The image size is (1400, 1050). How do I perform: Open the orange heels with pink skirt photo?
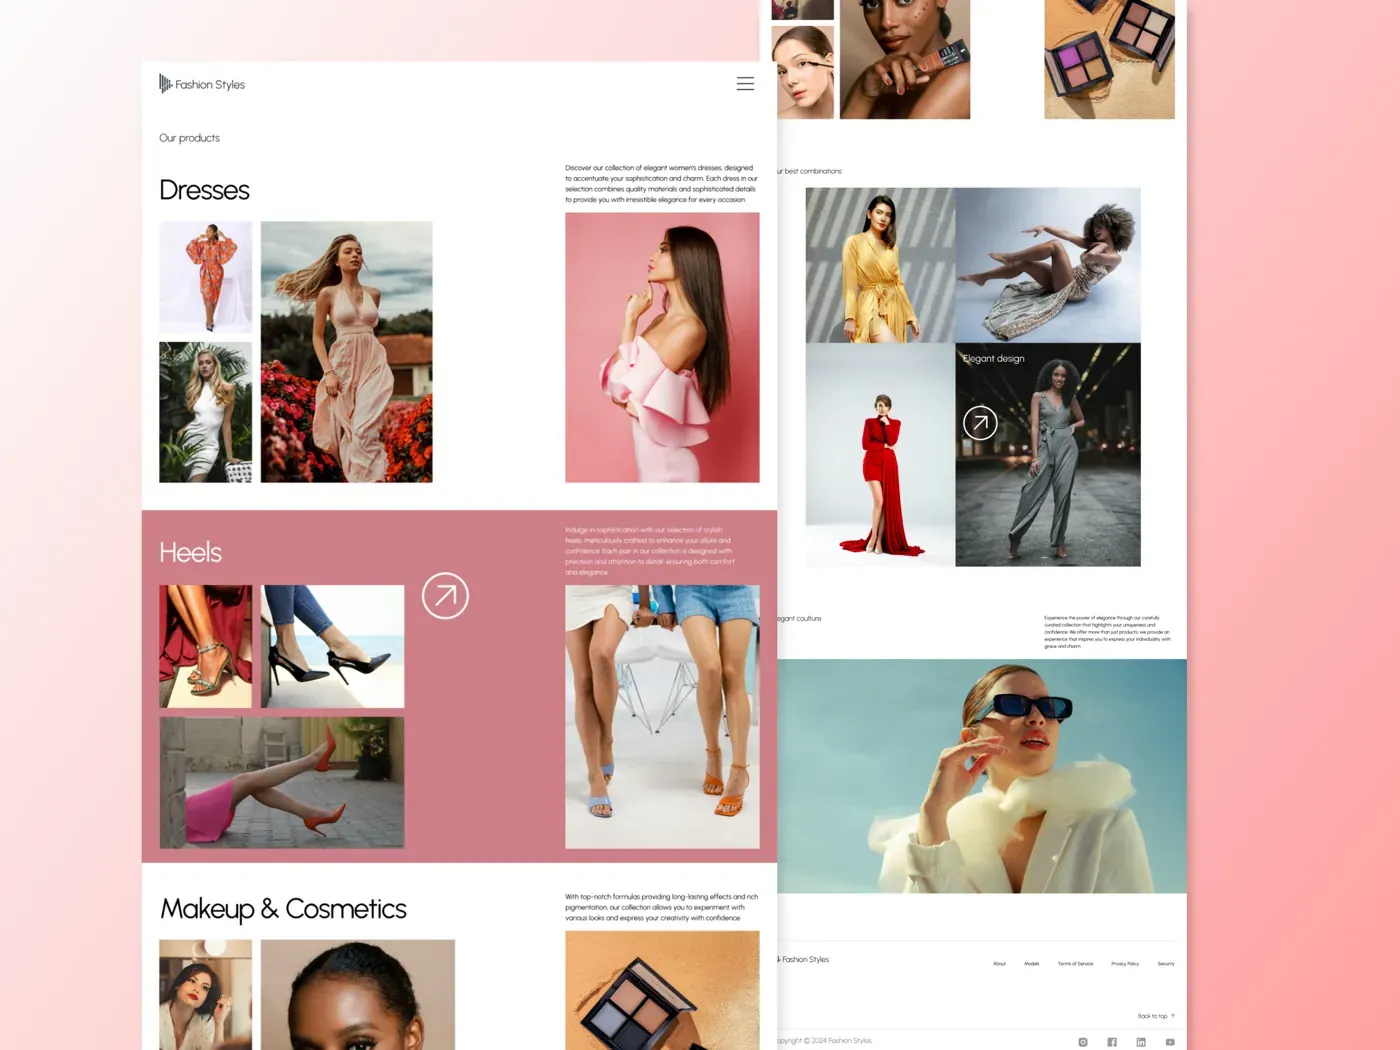[282, 783]
